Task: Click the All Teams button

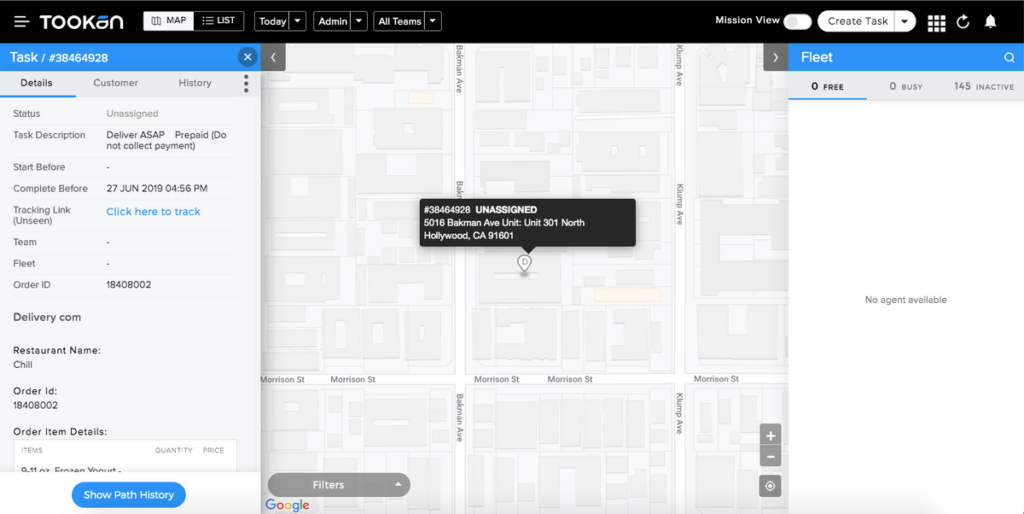Action: click(400, 22)
